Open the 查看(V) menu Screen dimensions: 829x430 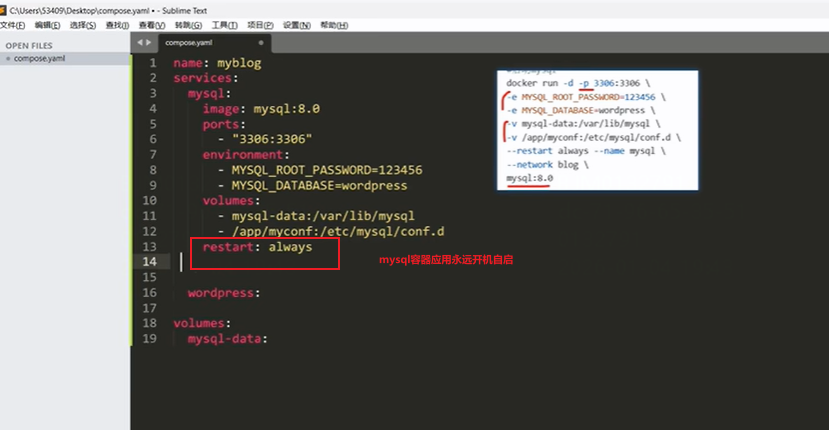point(152,25)
